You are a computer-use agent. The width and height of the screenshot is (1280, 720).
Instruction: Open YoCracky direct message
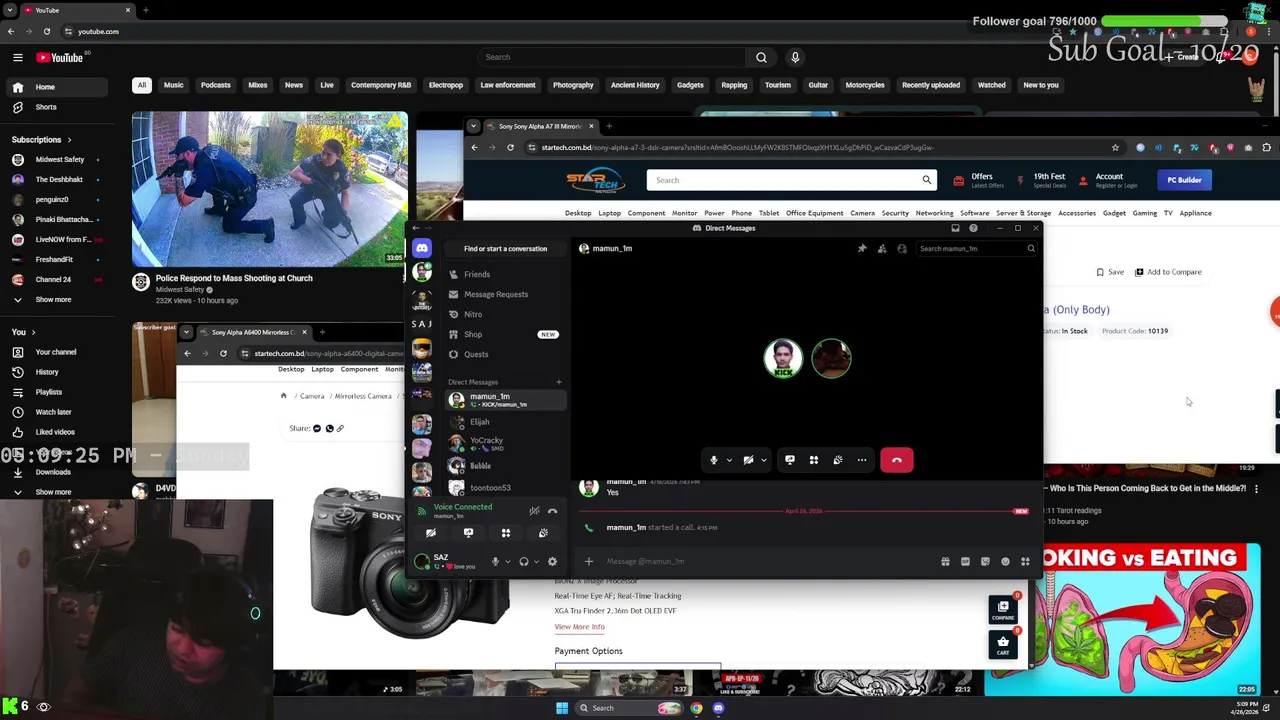pos(505,443)
